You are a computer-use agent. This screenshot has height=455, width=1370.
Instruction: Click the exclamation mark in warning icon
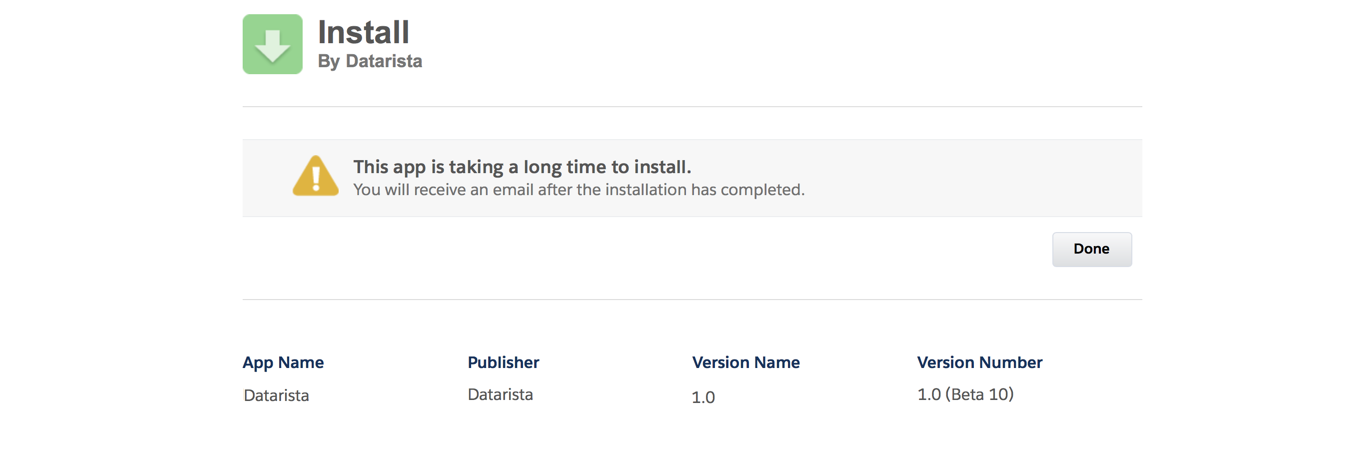[316, 179]
